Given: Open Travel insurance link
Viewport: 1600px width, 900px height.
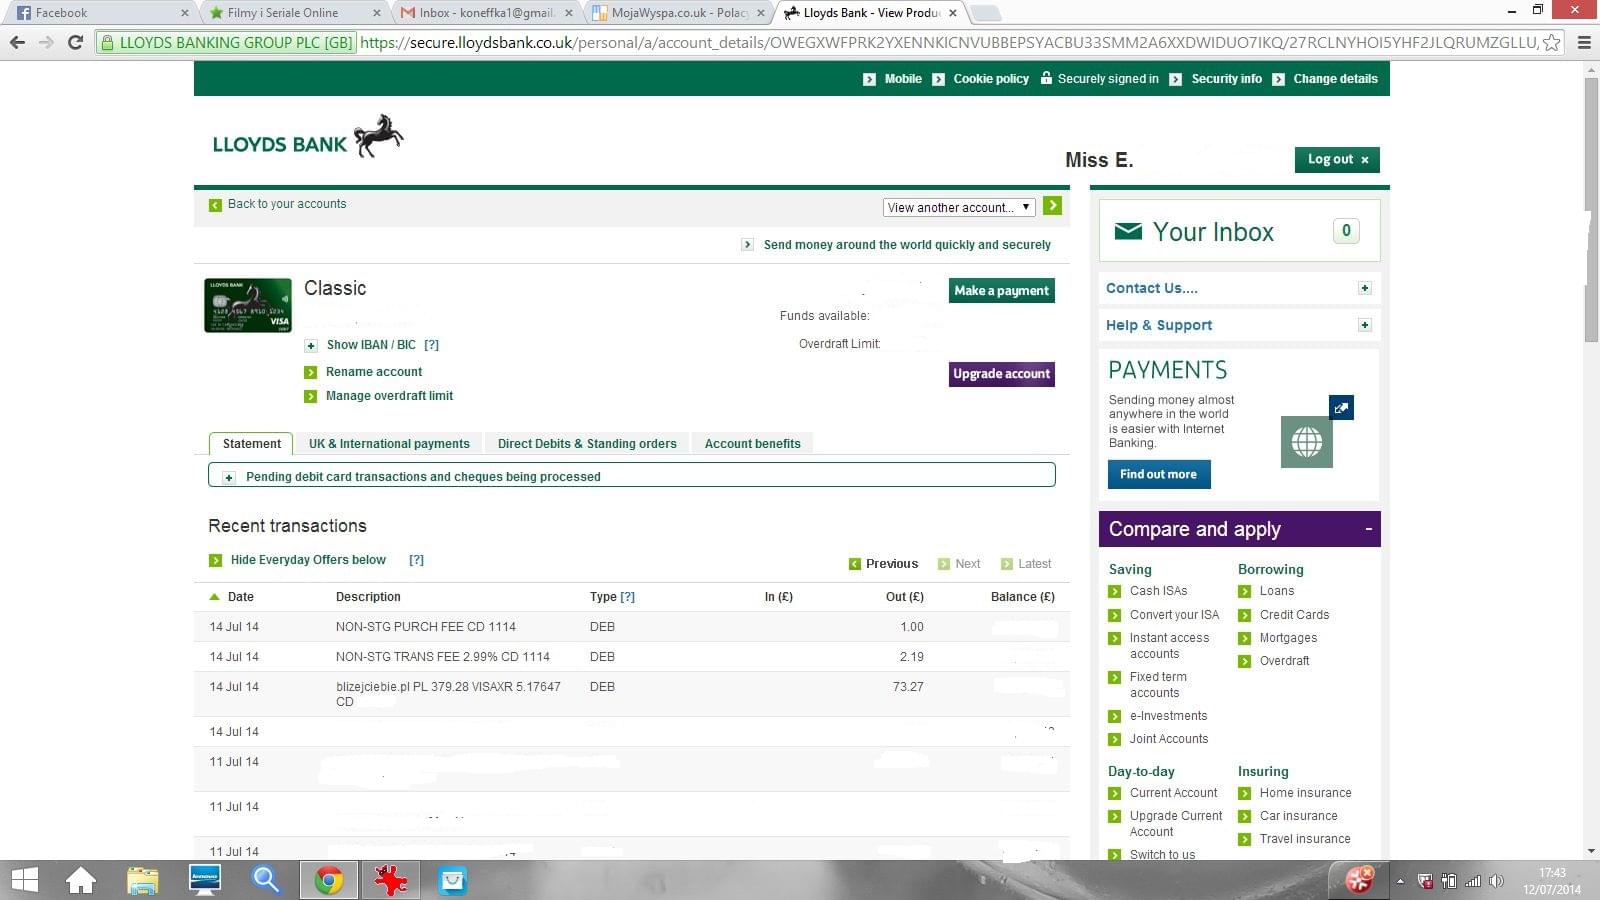Looking at the screenshot, I should tap(1305, 839).
